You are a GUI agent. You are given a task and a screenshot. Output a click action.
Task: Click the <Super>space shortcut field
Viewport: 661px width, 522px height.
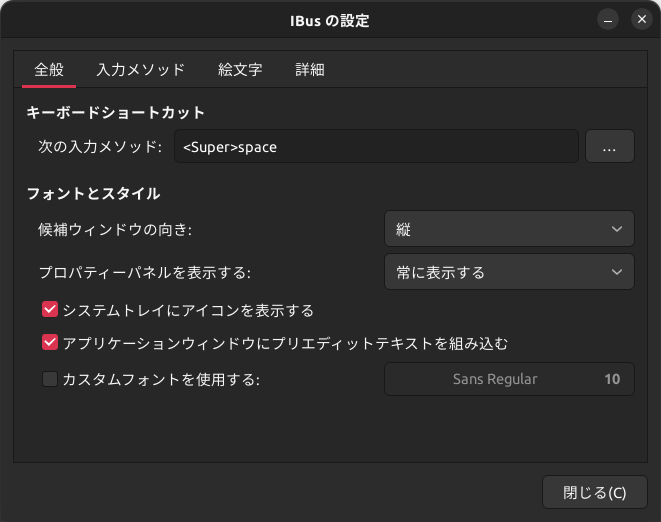coord(376,146)
